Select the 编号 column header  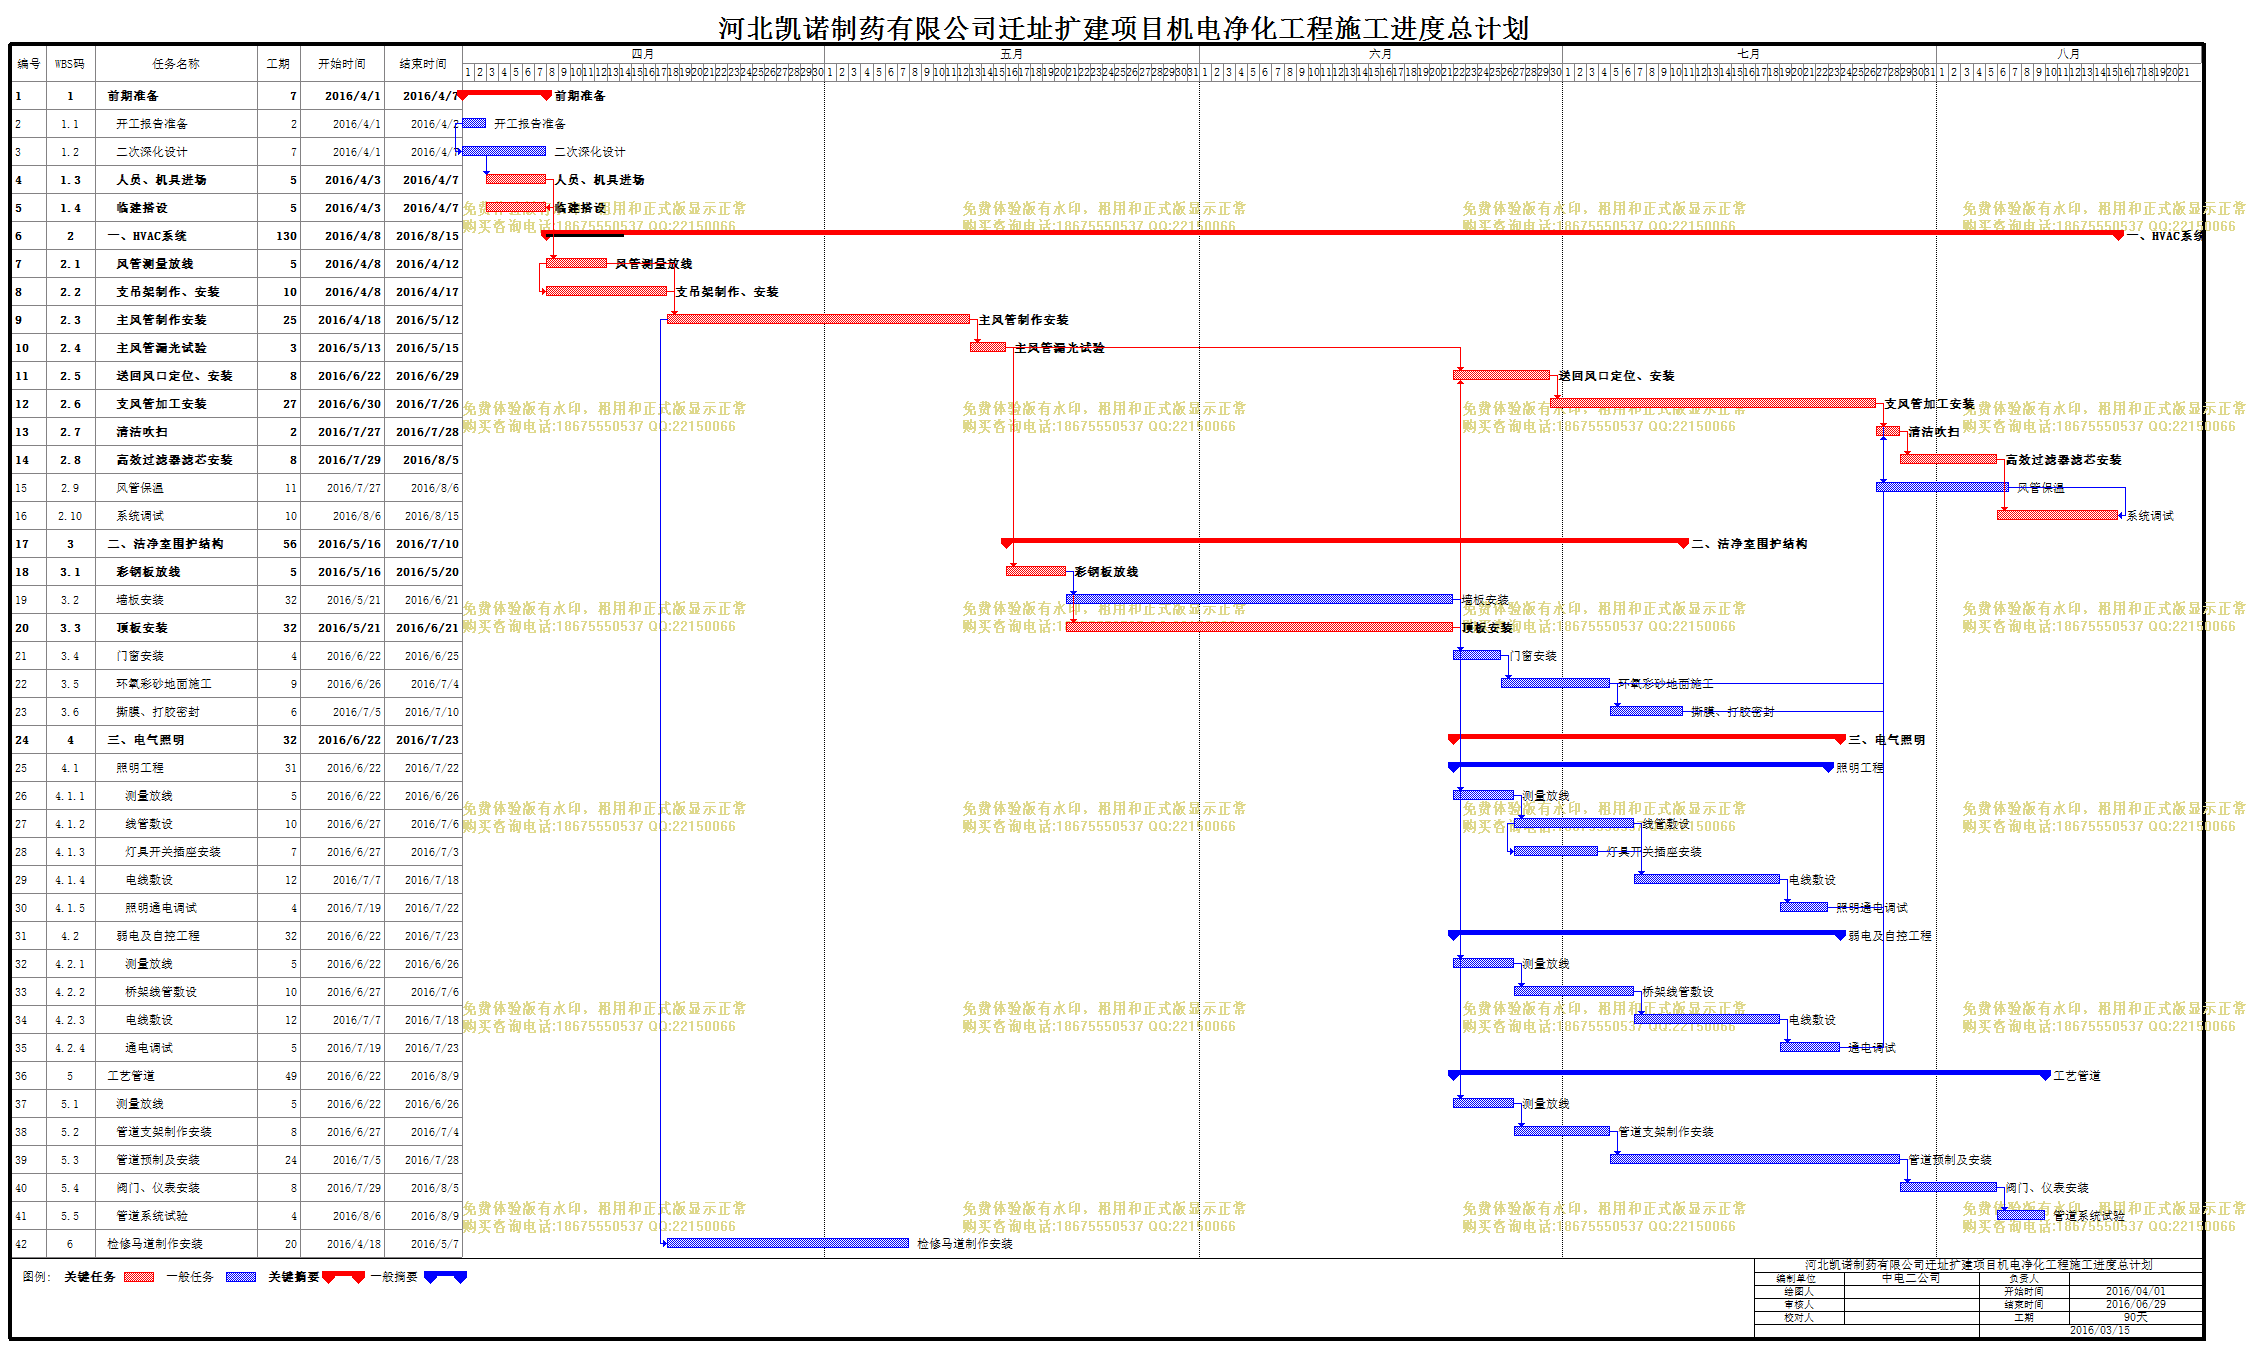coord(29,63)
